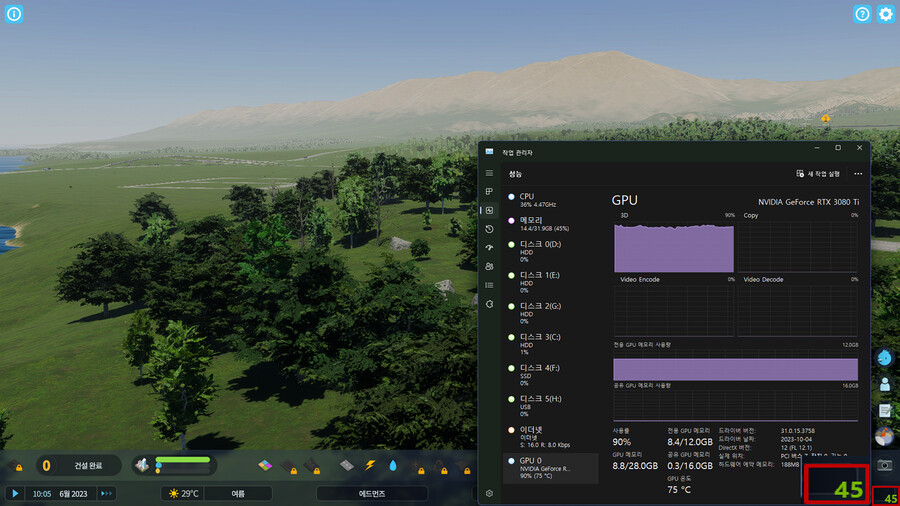Open the water and sewage droplet tool
Viewport: 900px width, 506px height.
pyautogui.click(x=393, y=466)
